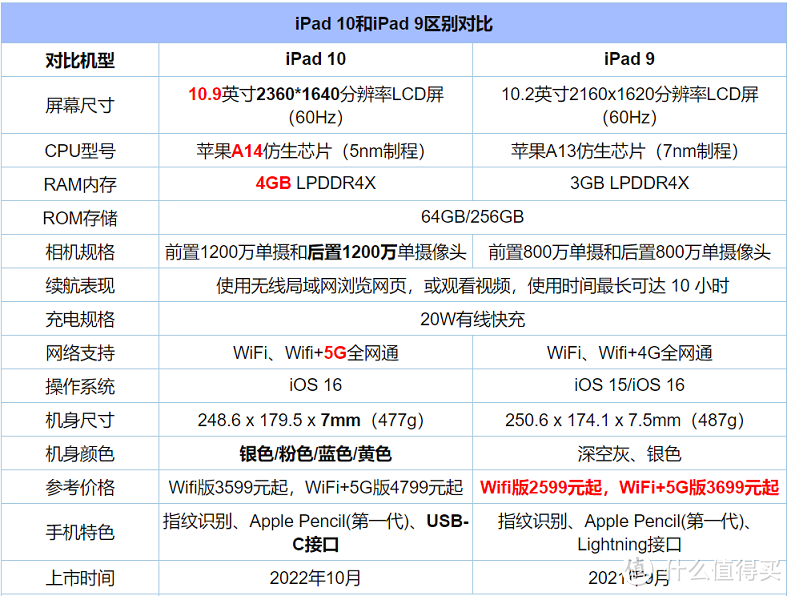The image size is (791, 596).
Task: Click the 'WiFi、Wifi+5G全网通' cell
Action: (x=315, y=353)
